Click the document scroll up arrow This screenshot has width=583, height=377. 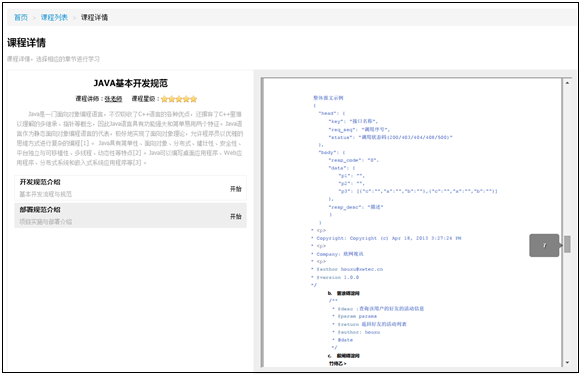click(x=567, y=83)
